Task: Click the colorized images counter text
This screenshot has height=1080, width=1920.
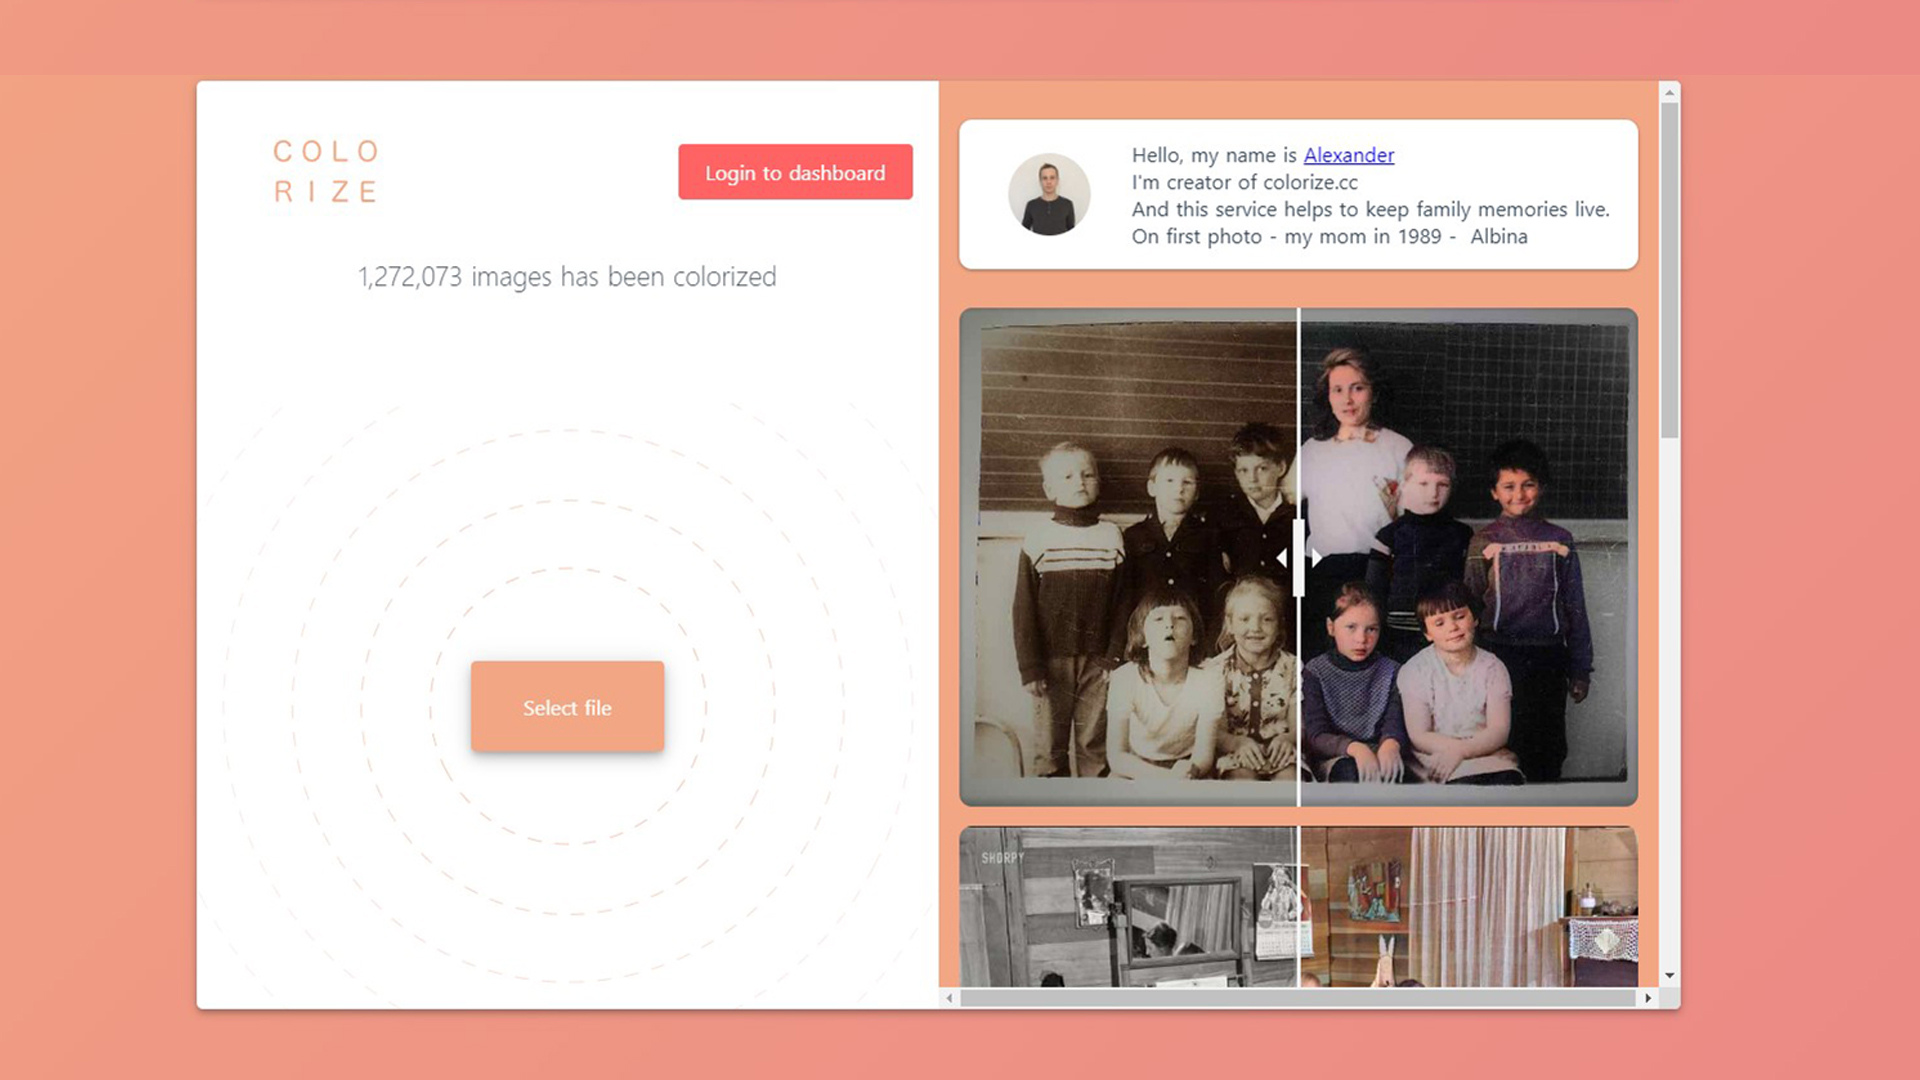Action: pyautogui.click(x=567, y=277)
